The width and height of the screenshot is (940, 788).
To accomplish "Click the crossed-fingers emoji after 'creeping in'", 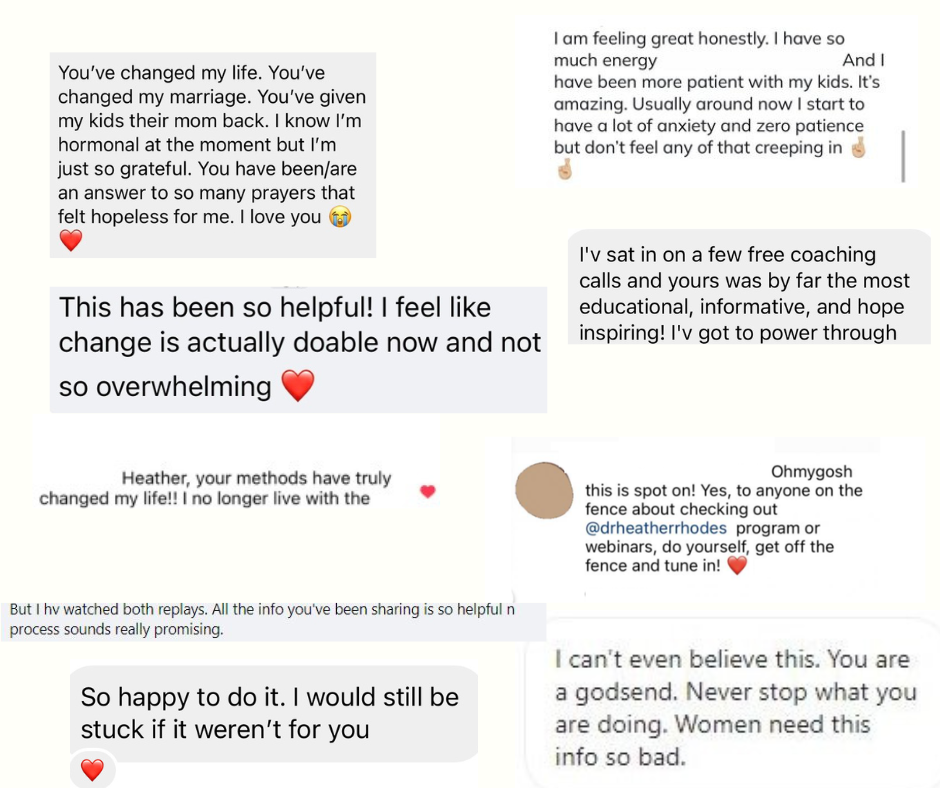I will click(858, 148).
